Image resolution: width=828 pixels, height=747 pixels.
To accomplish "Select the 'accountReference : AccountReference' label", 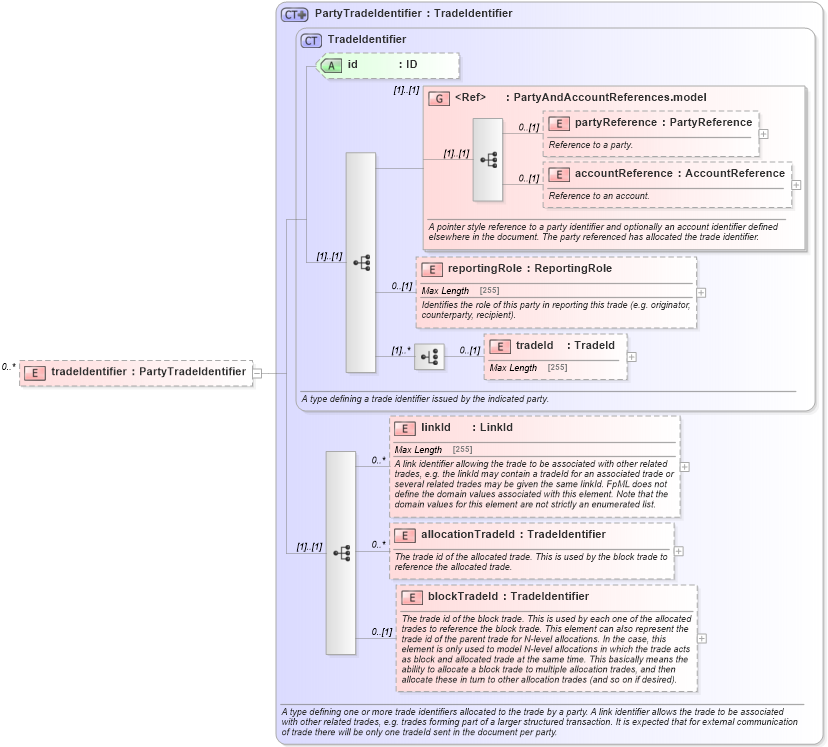I will [680, 173].
